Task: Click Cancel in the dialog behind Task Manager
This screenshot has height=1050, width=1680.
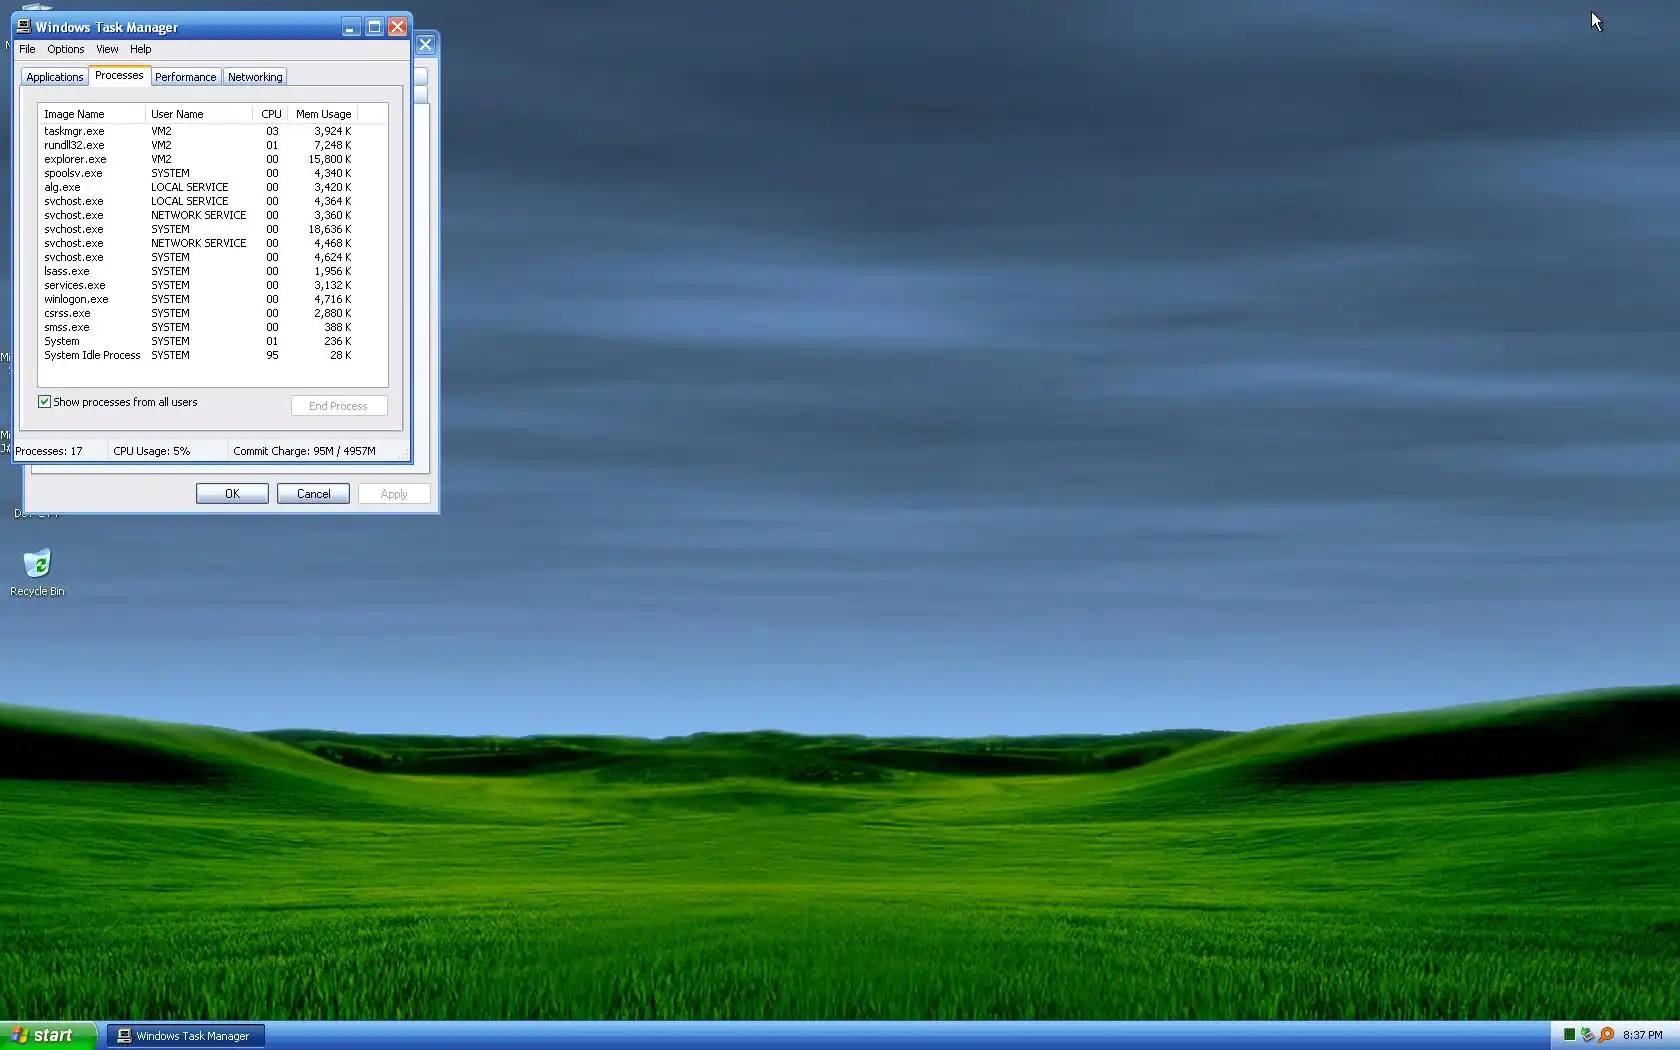Action: pyautogui.click(x=313, y=494)
